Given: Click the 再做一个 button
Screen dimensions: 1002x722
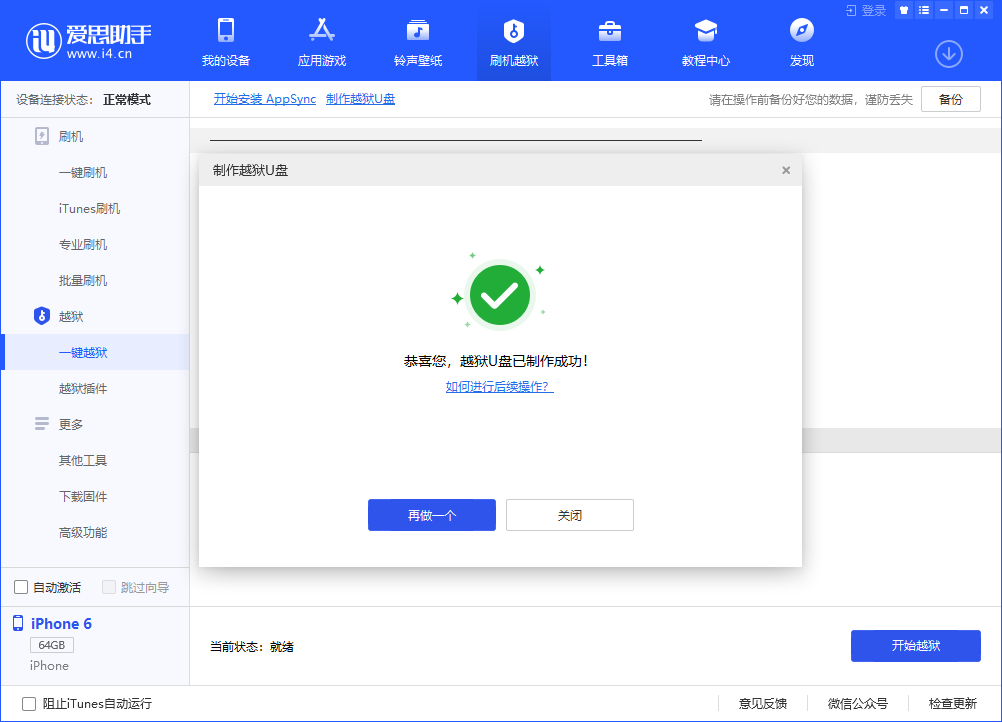Looking at the screenshot, I should pos(432,515).
